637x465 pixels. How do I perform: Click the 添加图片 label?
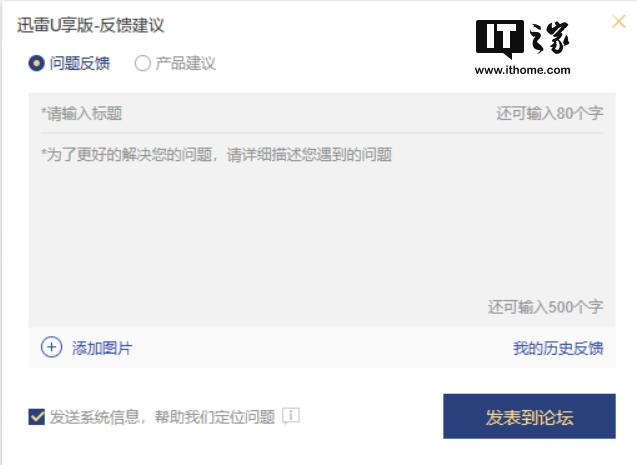[x=102, y=348]
